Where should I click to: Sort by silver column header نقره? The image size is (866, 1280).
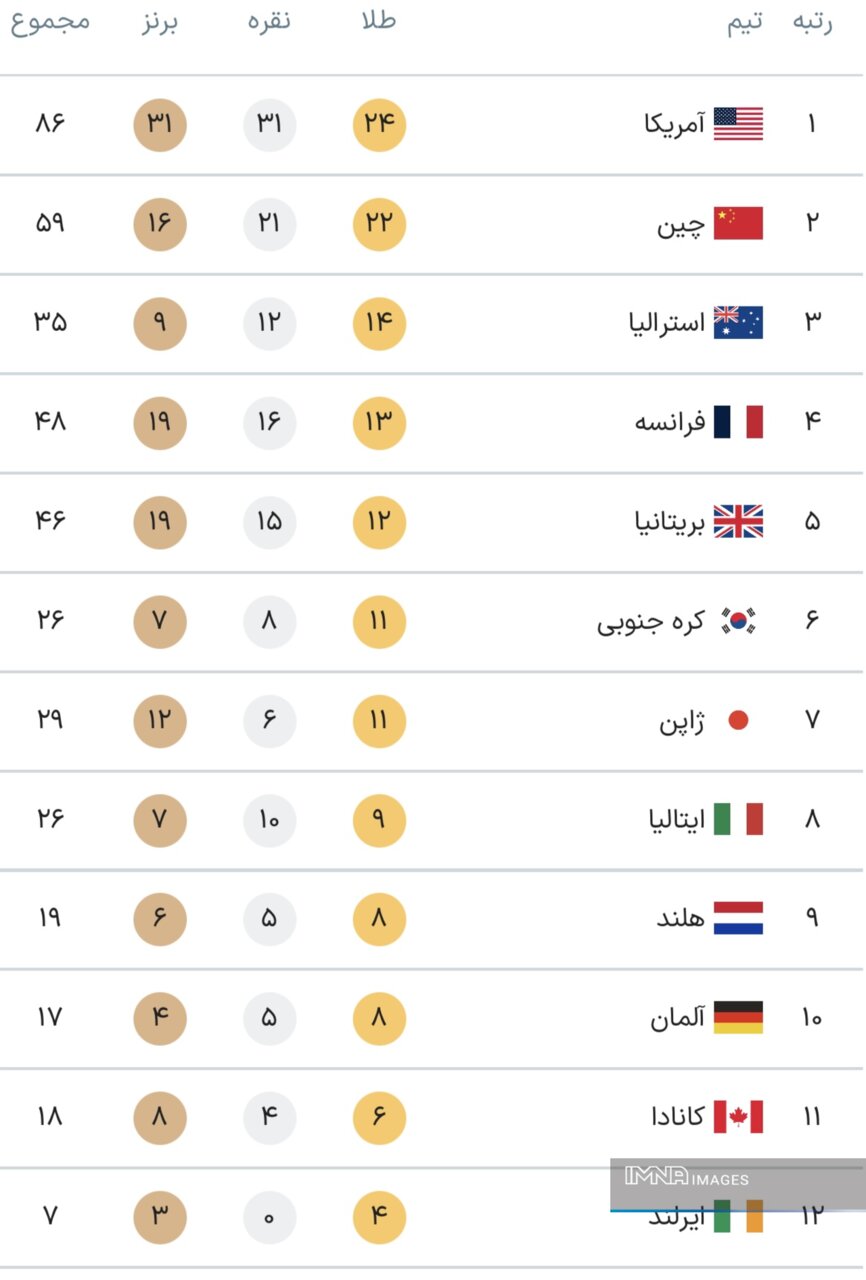269,21
